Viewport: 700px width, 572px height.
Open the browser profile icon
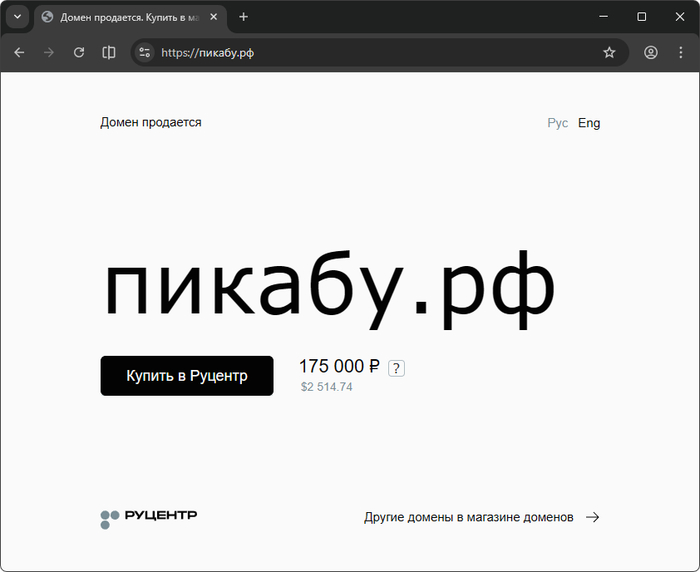[x=650, y=53]
